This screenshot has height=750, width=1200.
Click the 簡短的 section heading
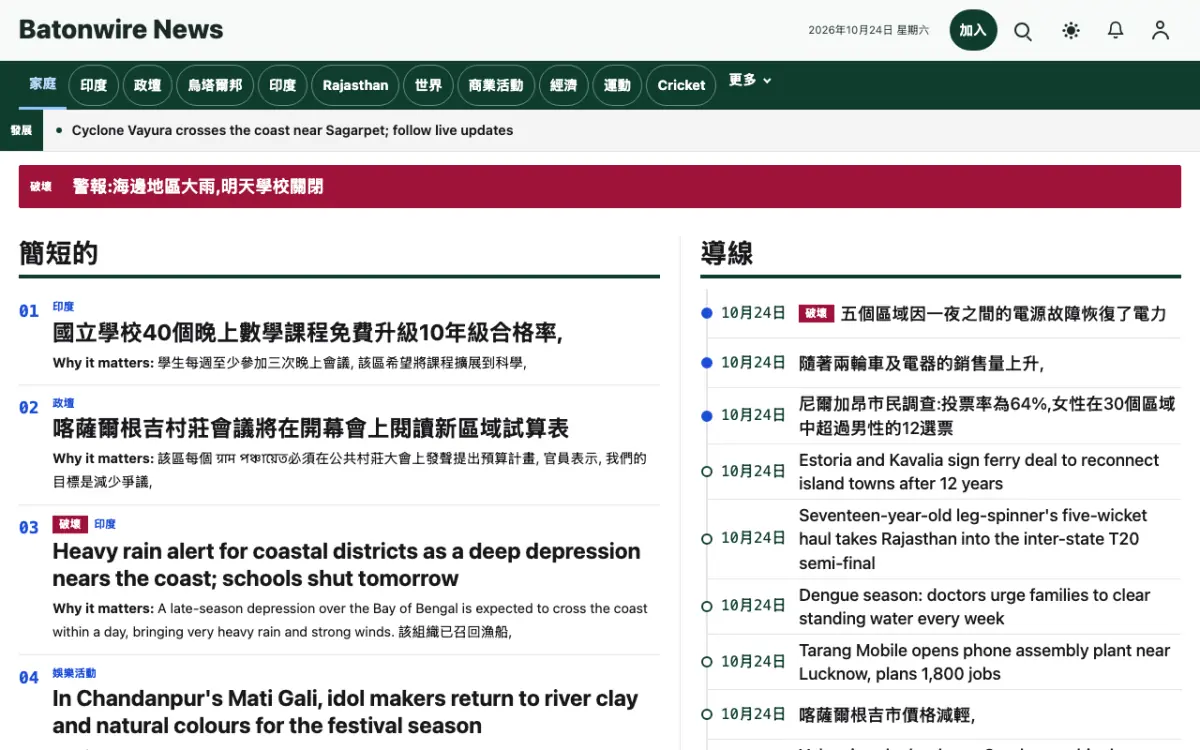[x=58, y=254]
